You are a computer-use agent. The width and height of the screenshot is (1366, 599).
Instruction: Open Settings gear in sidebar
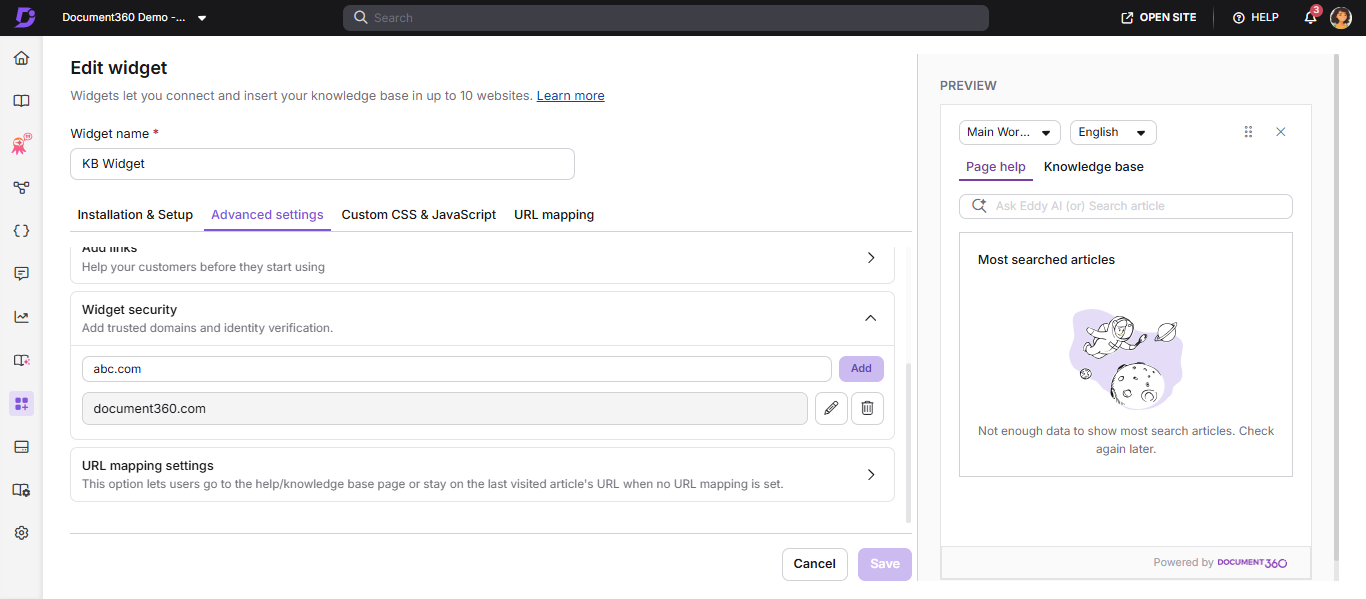[x=21, y=533]
